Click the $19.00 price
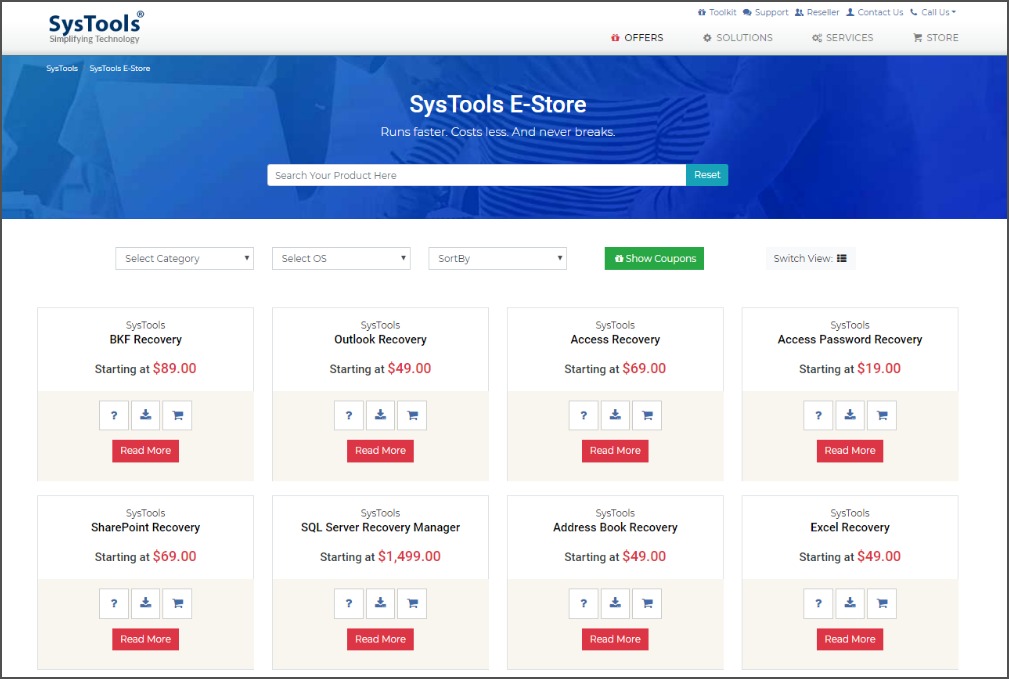The width and height of the screenshot is (1009, 679). click(x=879, y=368)
